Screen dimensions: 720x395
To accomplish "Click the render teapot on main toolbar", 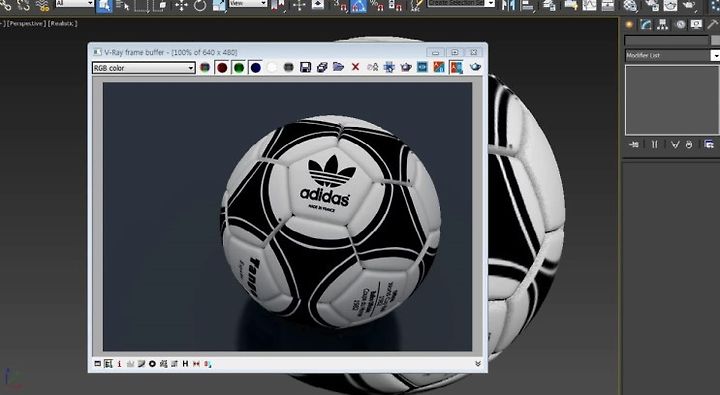I will (689, 5).
